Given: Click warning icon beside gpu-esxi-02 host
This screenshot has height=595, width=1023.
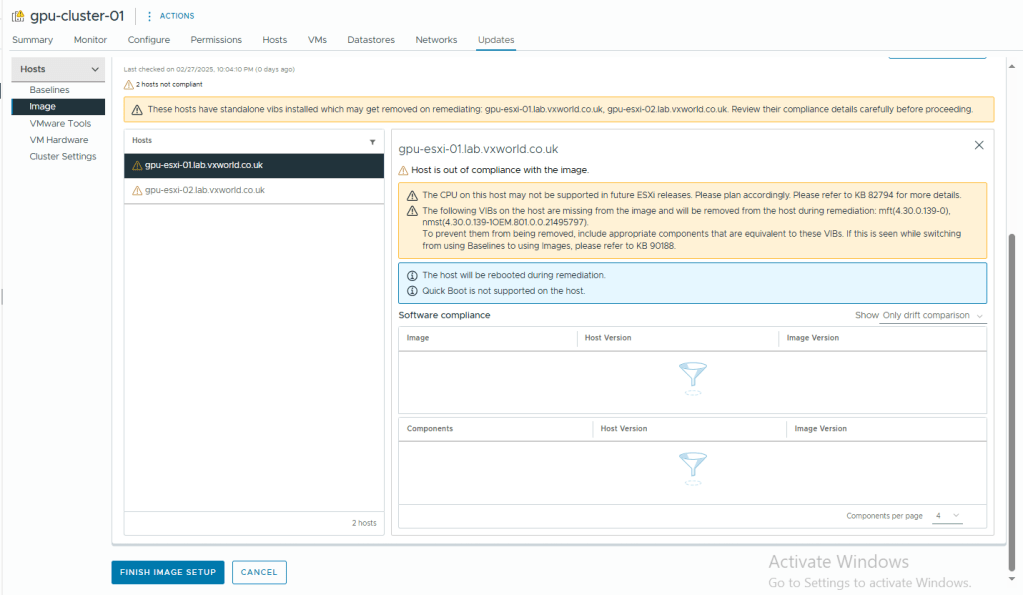Looking at the screenshot, I should (137, 190).
